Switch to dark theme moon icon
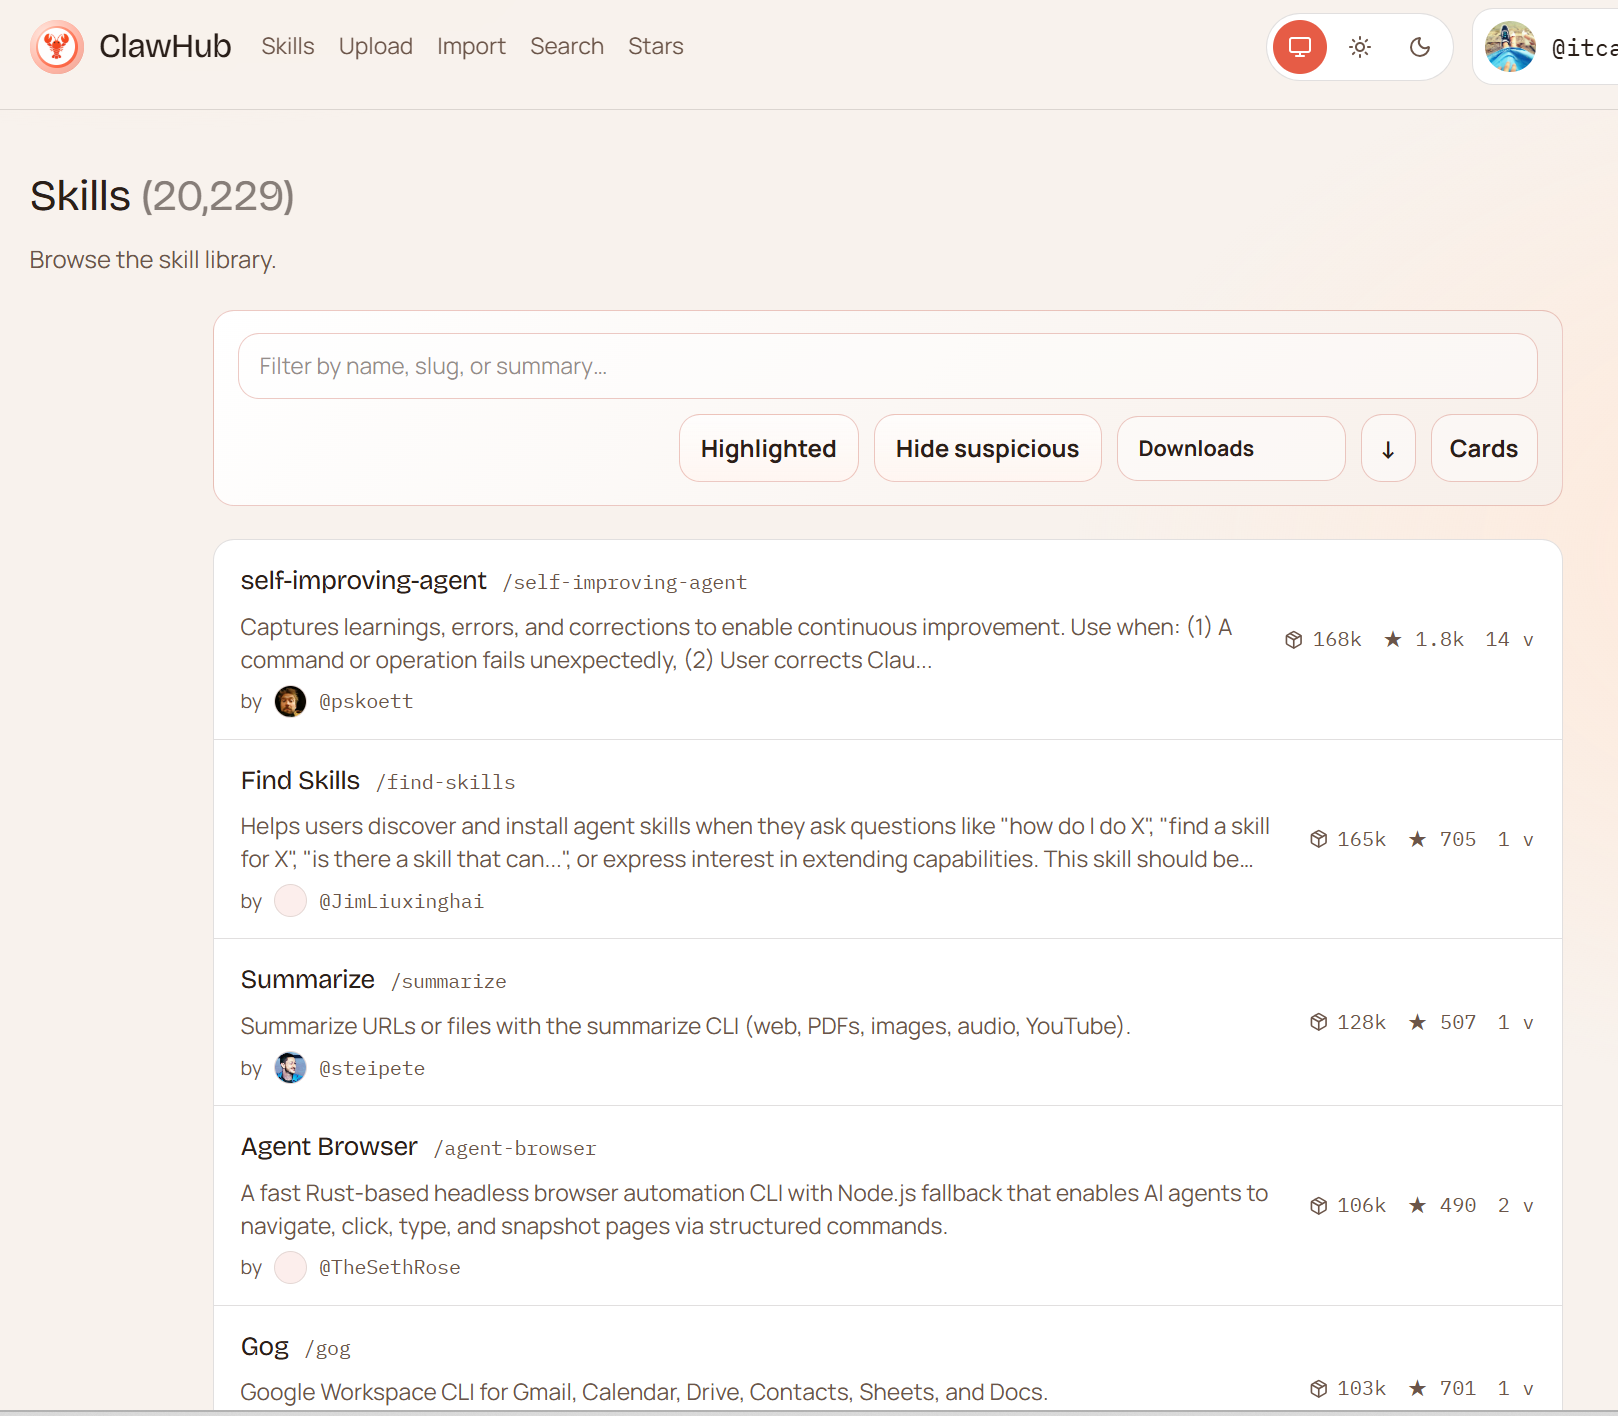 (1419, 47)
